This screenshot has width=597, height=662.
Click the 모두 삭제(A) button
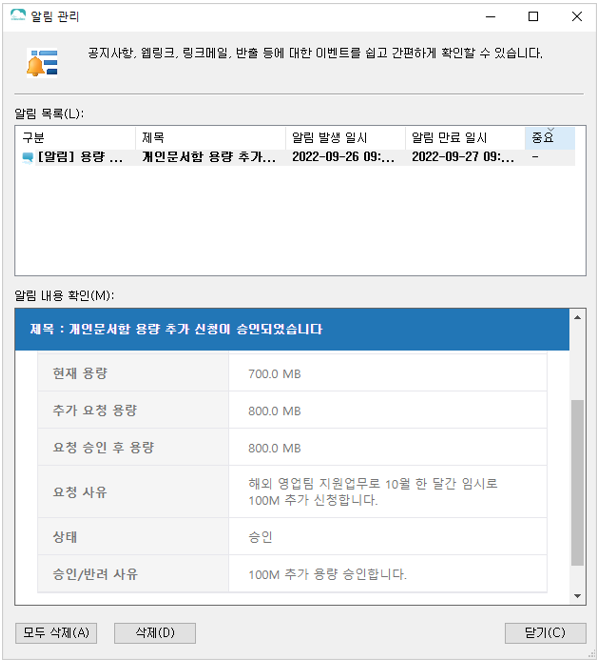click(x=56, y=633)
